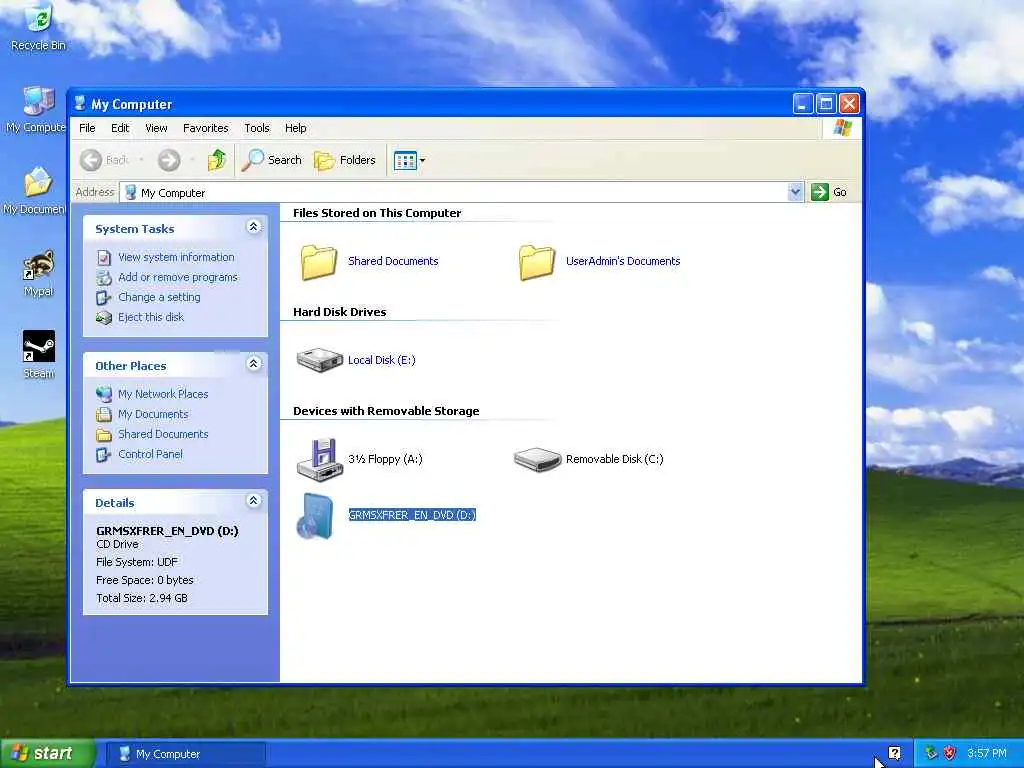
Task: Open the Back history dropdown arrow
Action: (x=140, y=160)
